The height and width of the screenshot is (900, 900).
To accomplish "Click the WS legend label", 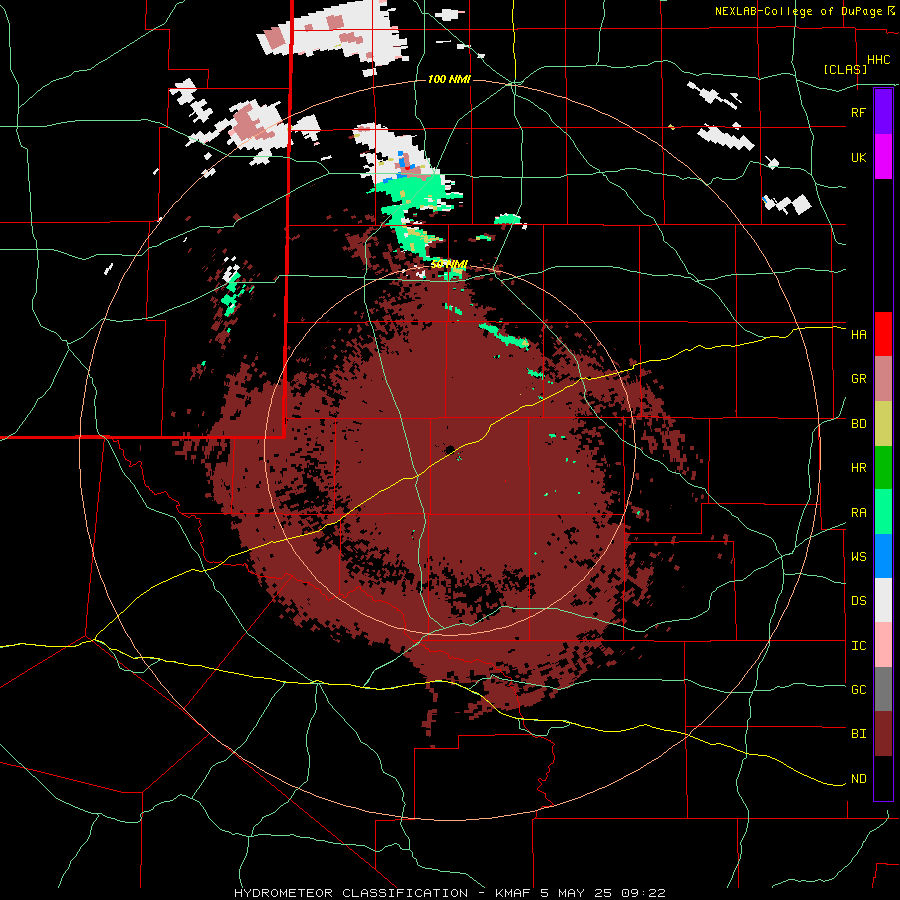I will click(x=858, y=557).
